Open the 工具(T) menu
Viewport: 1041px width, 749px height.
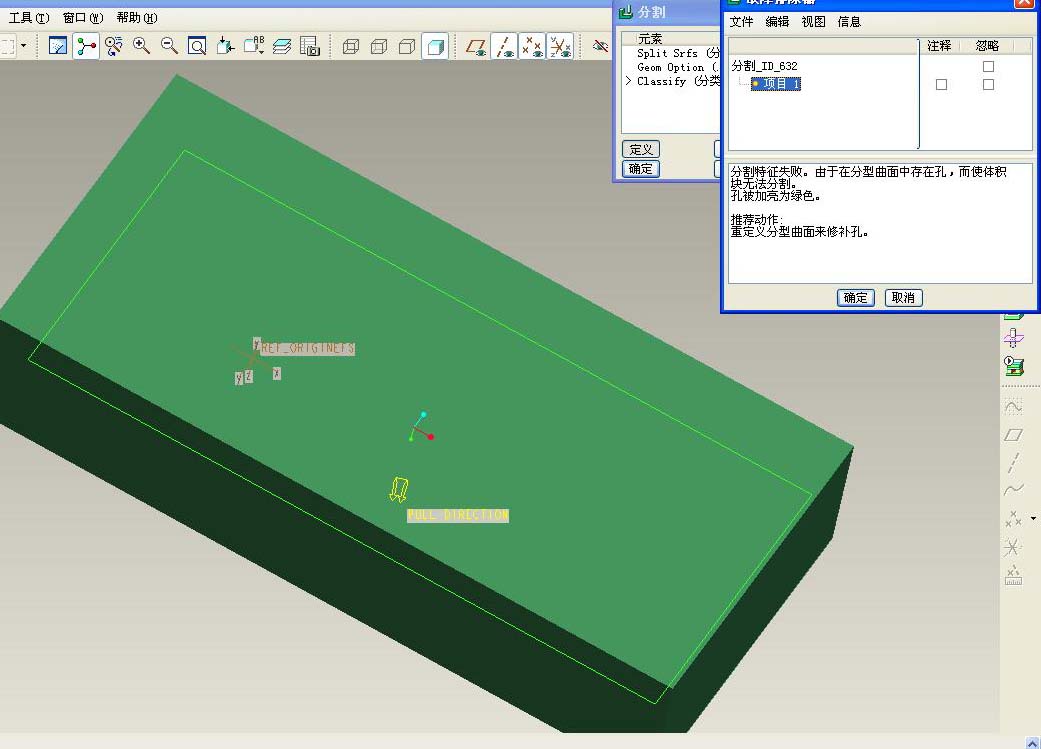point(29,18)
